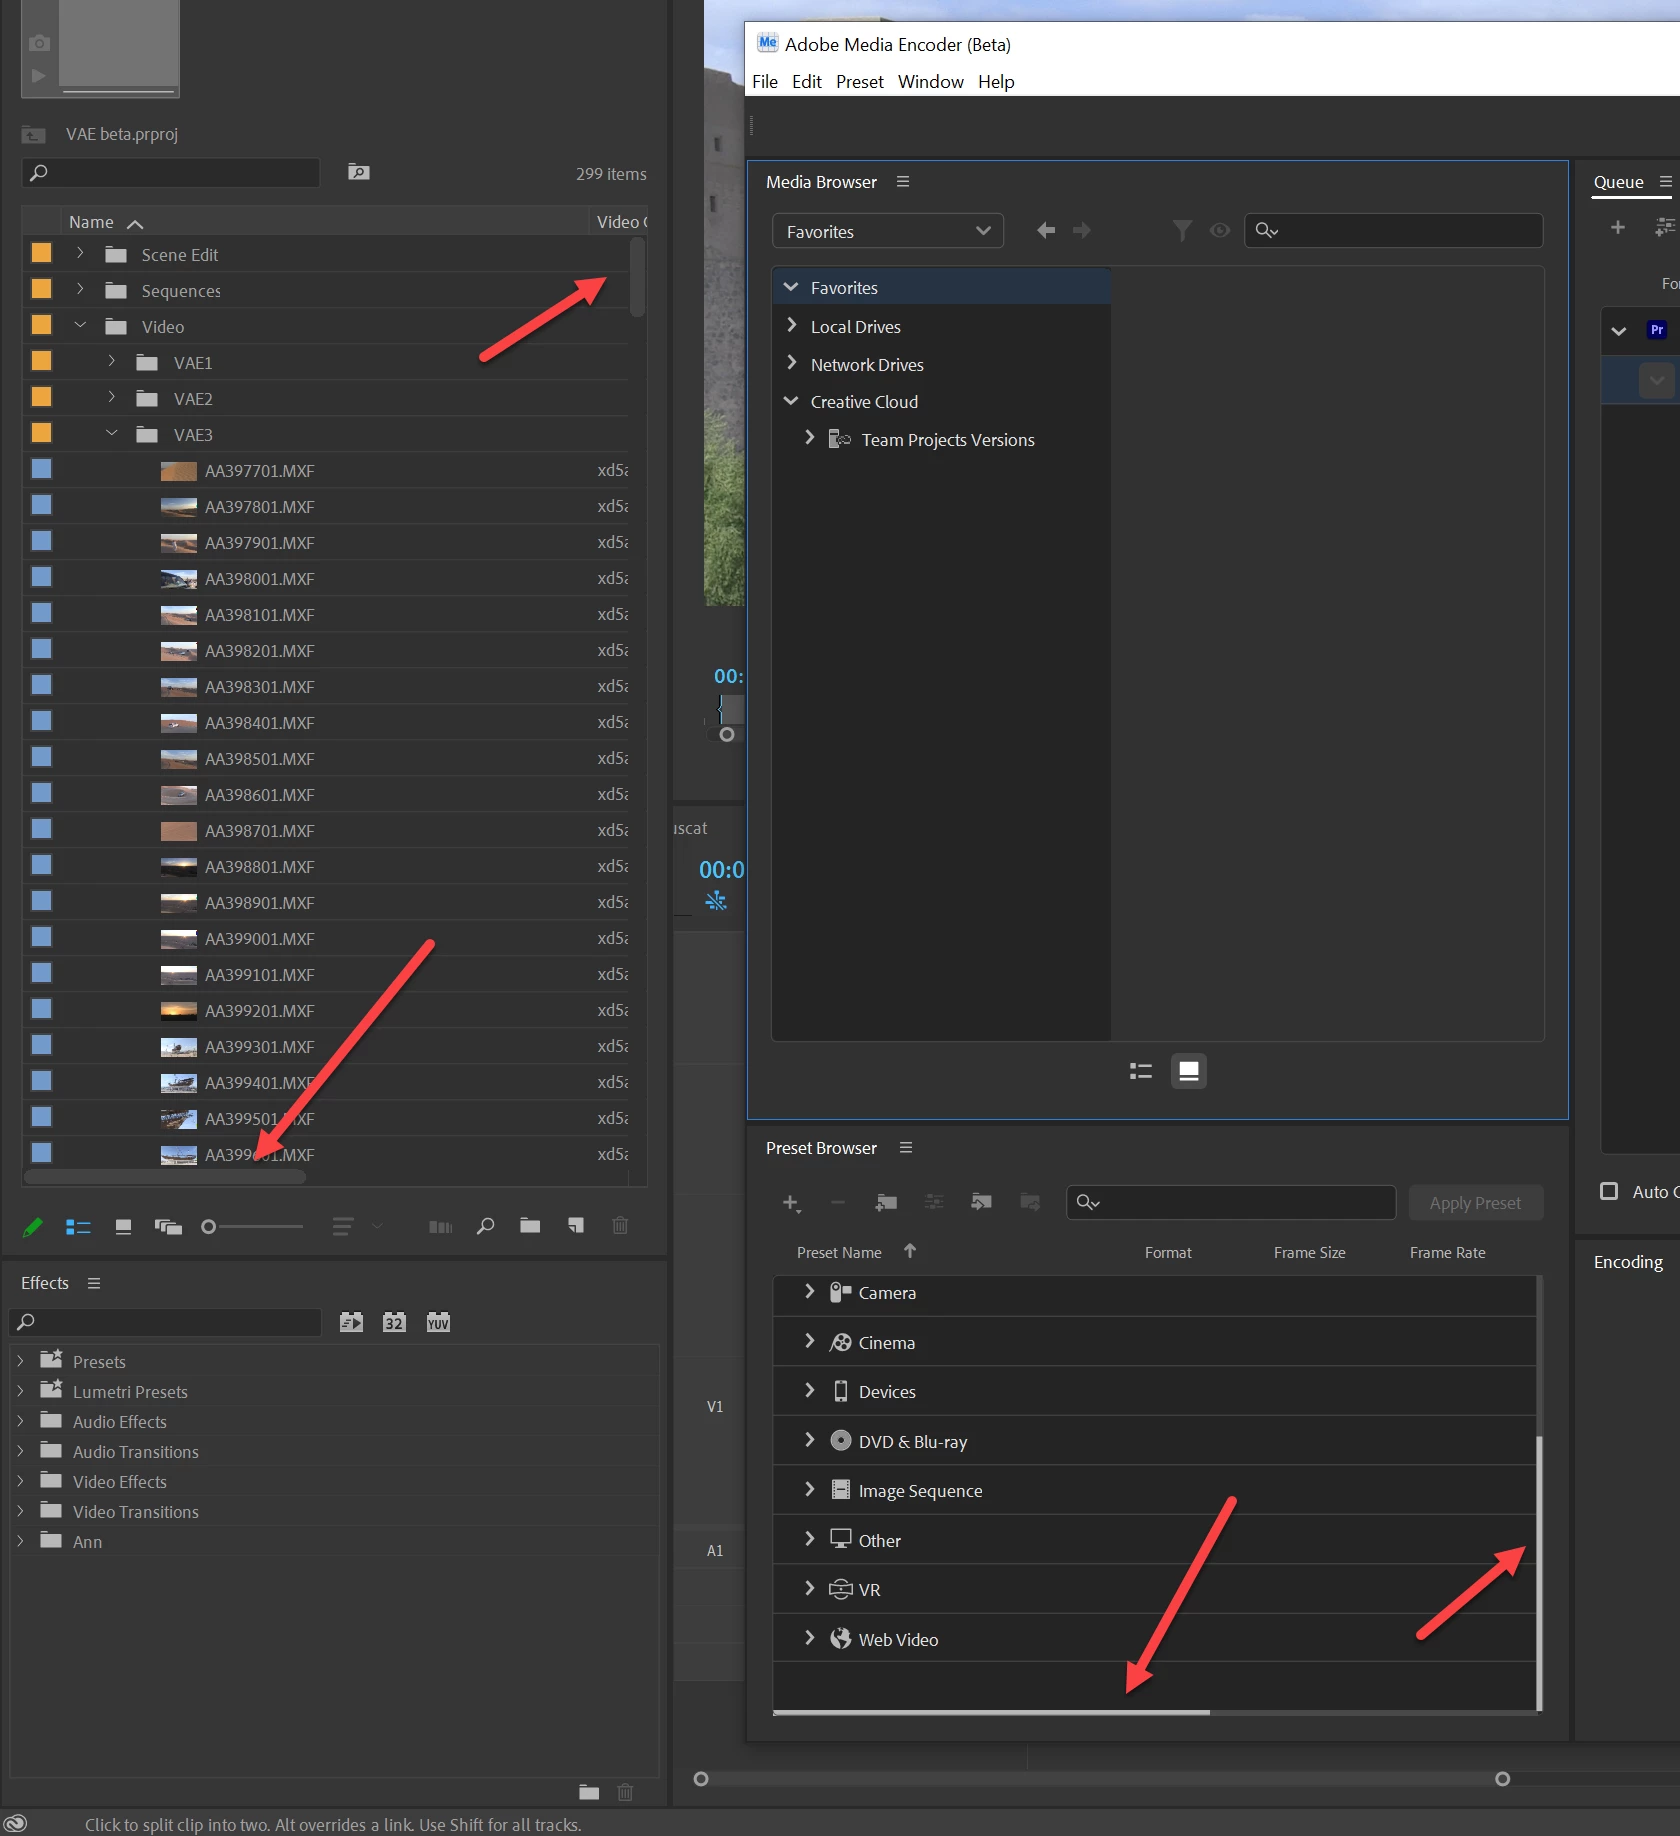
Task: Sort presets by the Format column
Action: point(1168,1252)
